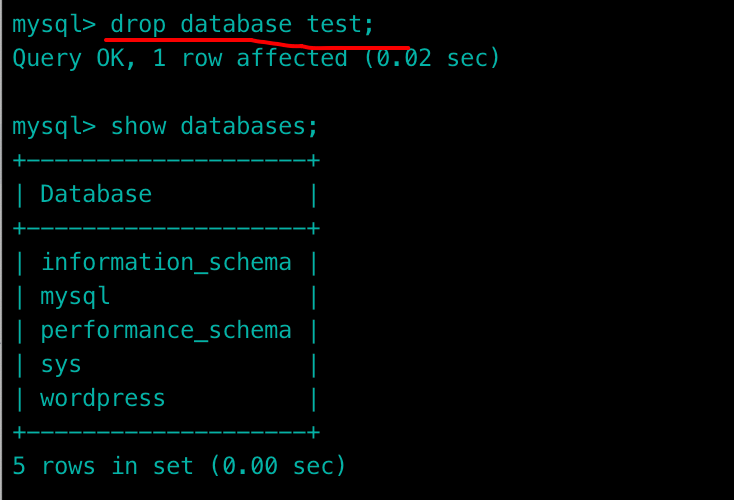Click the top border of the result table
734x500 pixels.
[x=166, y=160]
